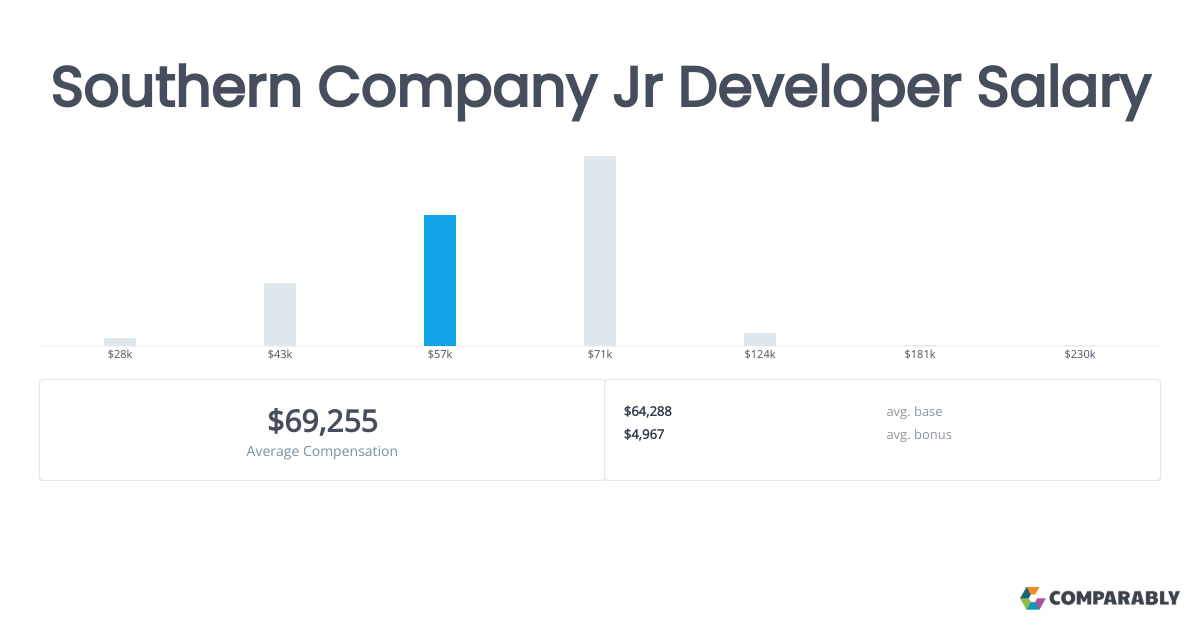The height and width of the screenshot is (630, 1200).
Task: Click the $124k axis label
Action: 760,355
